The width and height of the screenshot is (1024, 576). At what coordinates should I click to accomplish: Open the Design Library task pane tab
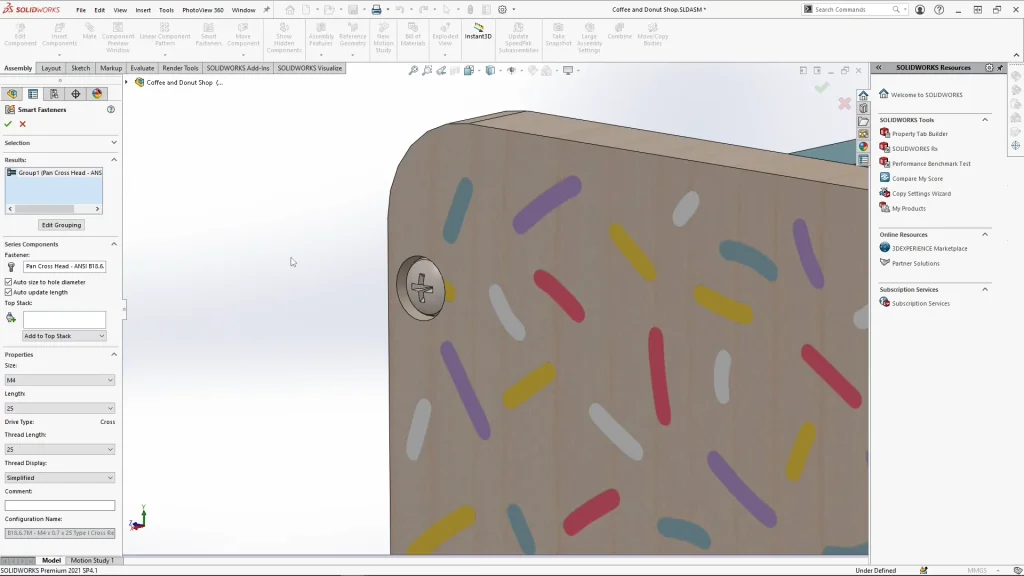(863, 108)
